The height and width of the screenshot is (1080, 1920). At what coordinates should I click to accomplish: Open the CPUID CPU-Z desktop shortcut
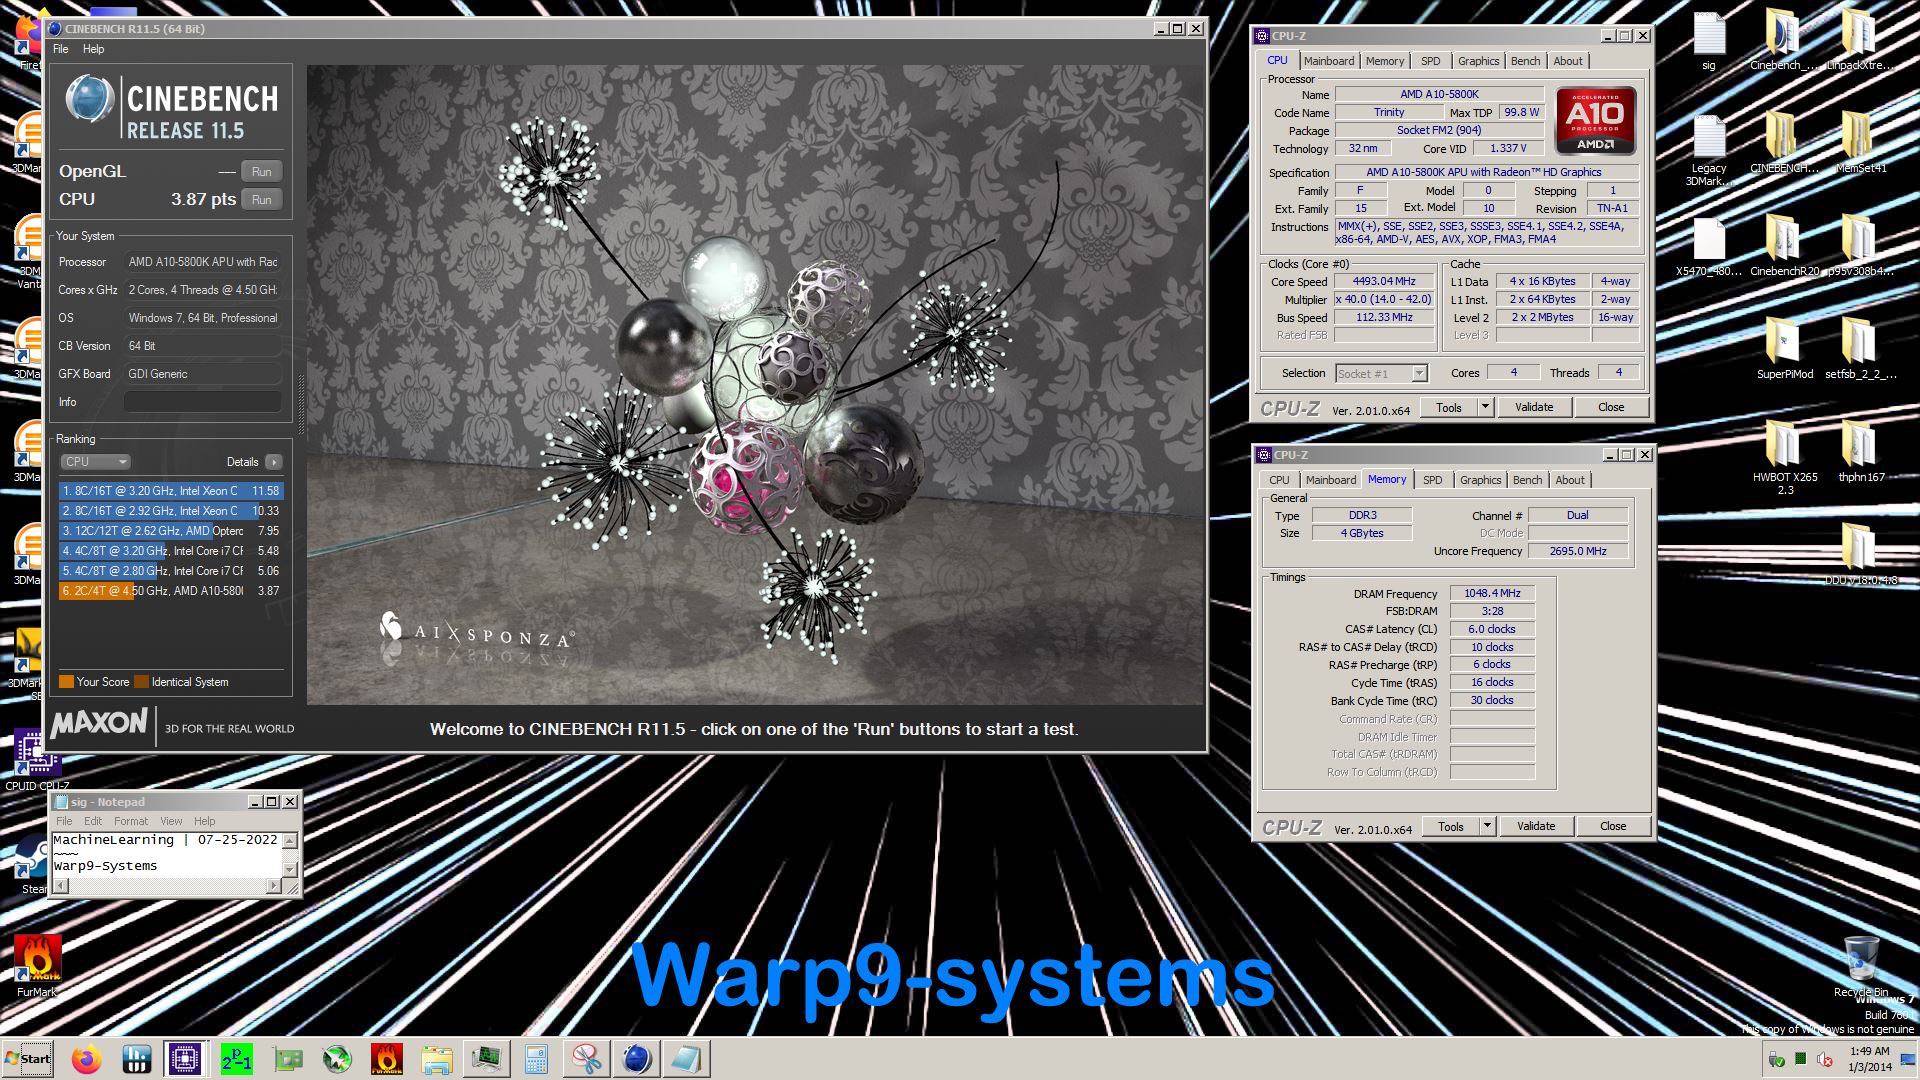pos(37,760)
